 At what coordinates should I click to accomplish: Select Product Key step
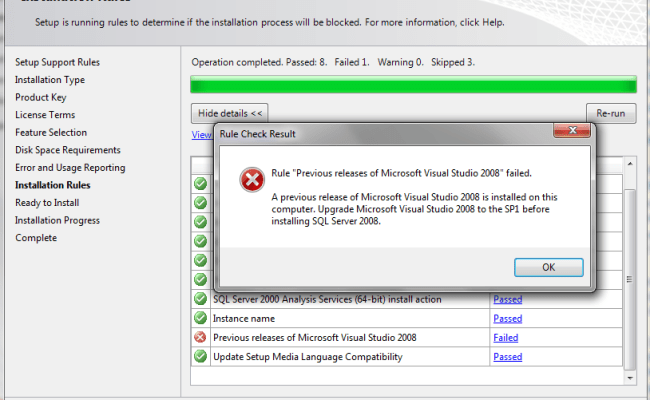(41, 97)
